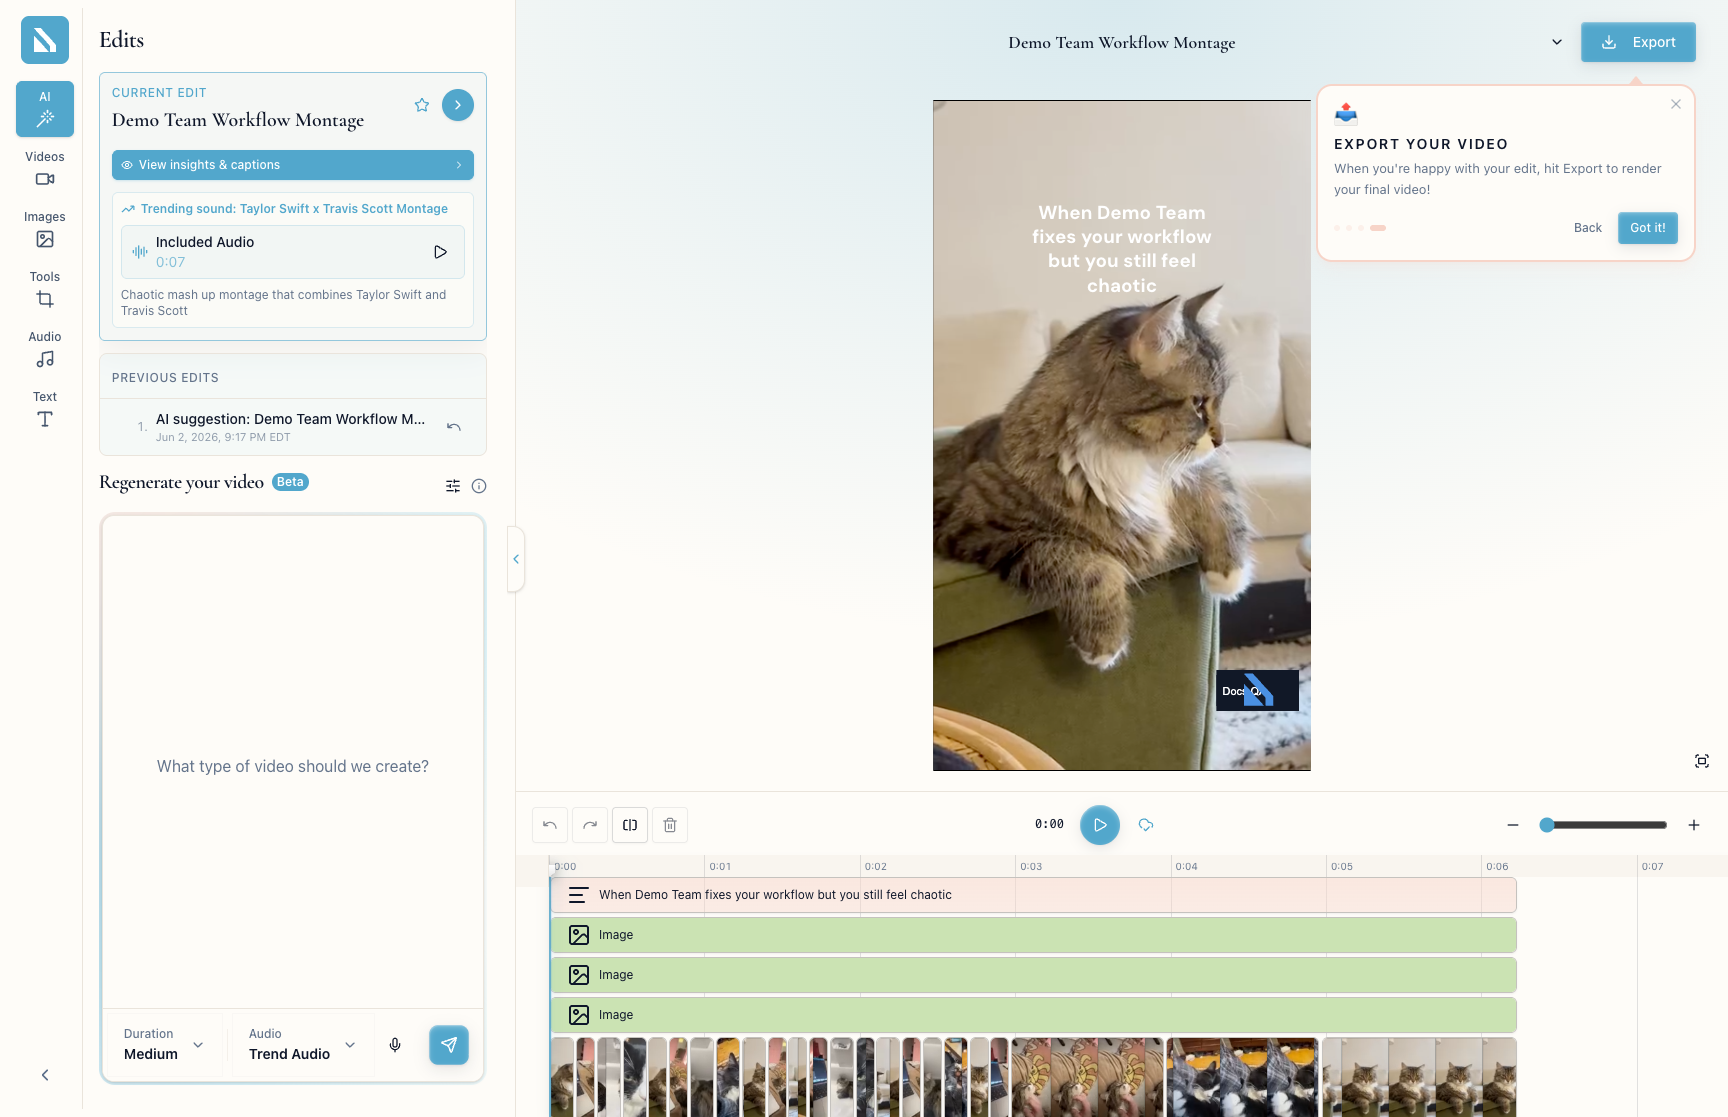Screen dimensions: 1728x1117
Task: Open current edit details arrow button
Action: (458, 105)
